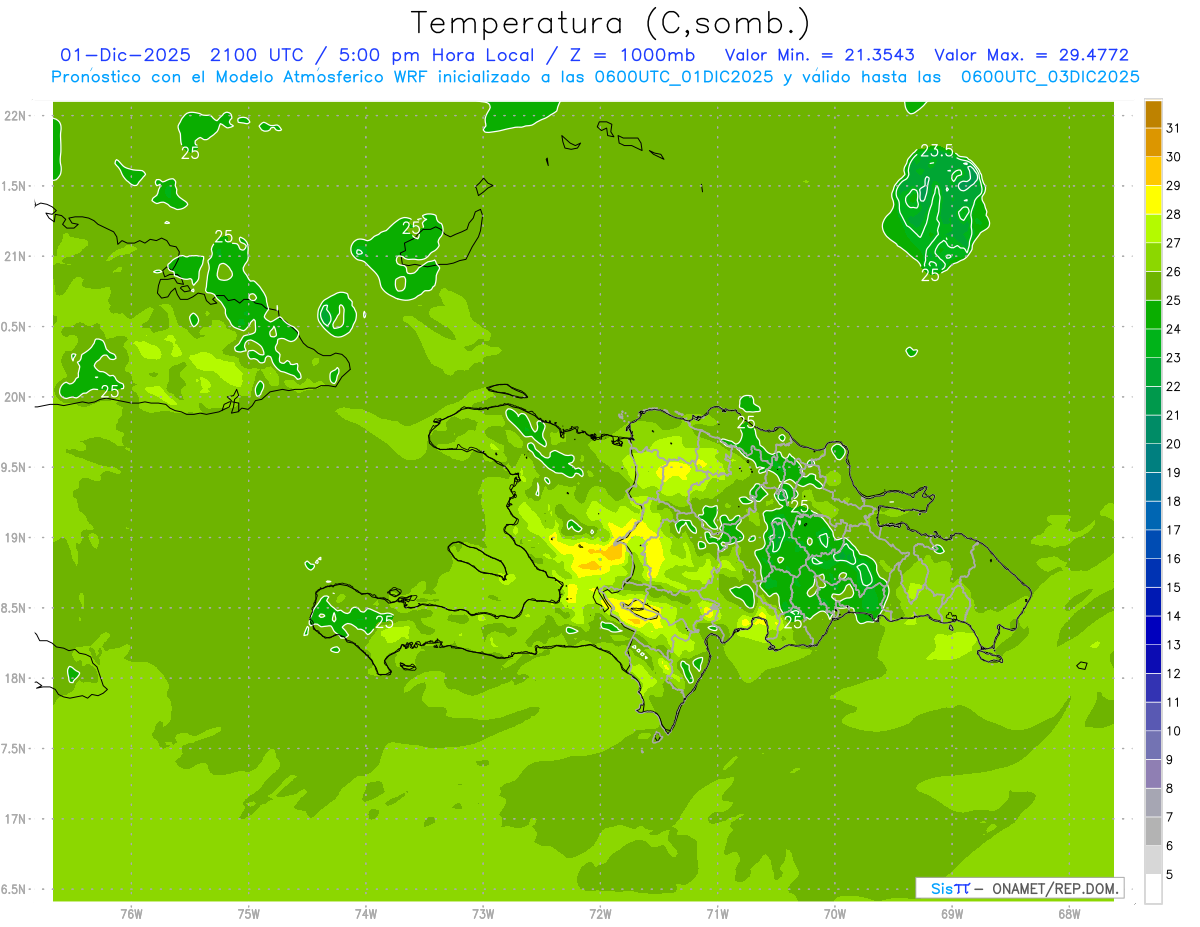1200x927 pixels.
Task: Click the legend value "15"
Action: pos(1173,587)
